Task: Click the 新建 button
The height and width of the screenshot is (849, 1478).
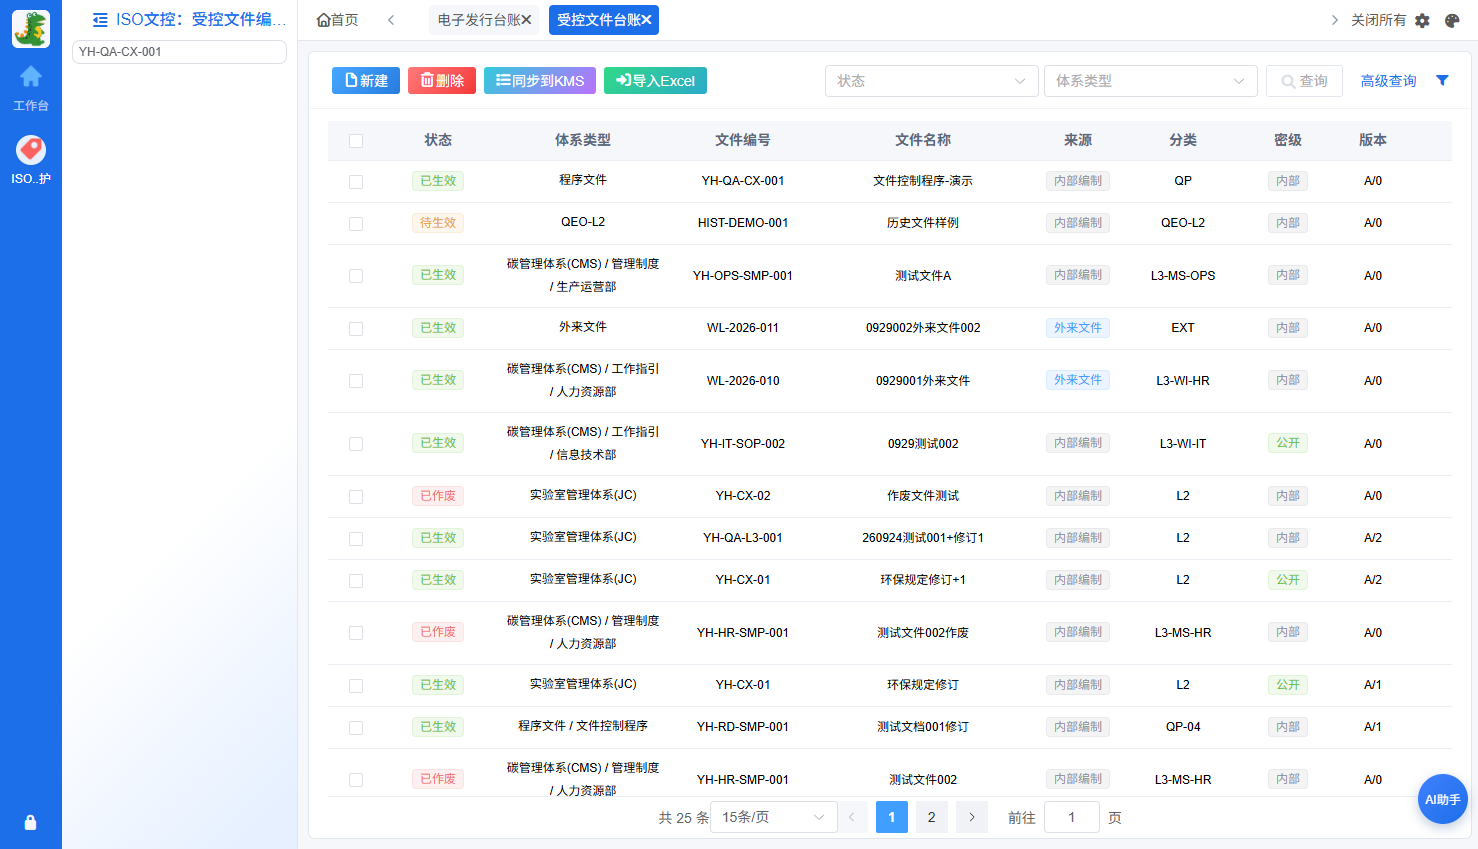Action: pos(366,81)
